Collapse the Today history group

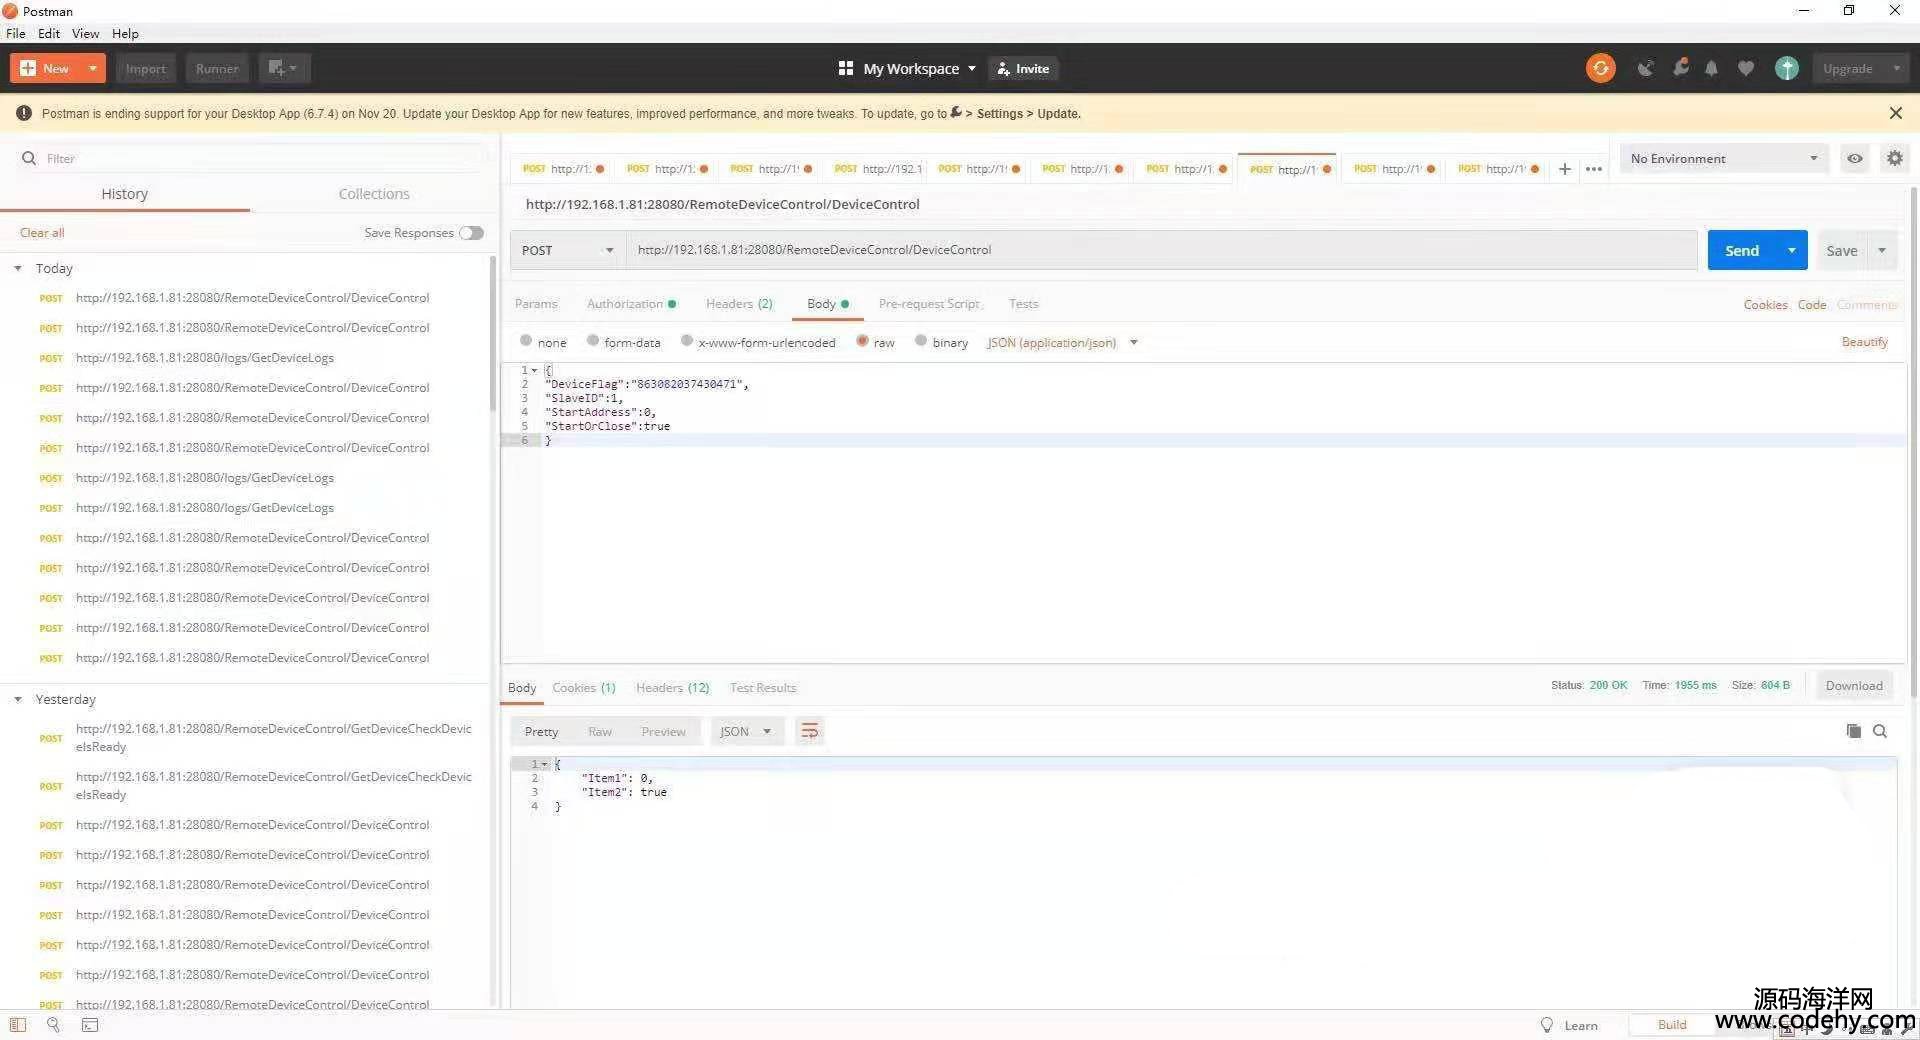click(x=18, y=268)
